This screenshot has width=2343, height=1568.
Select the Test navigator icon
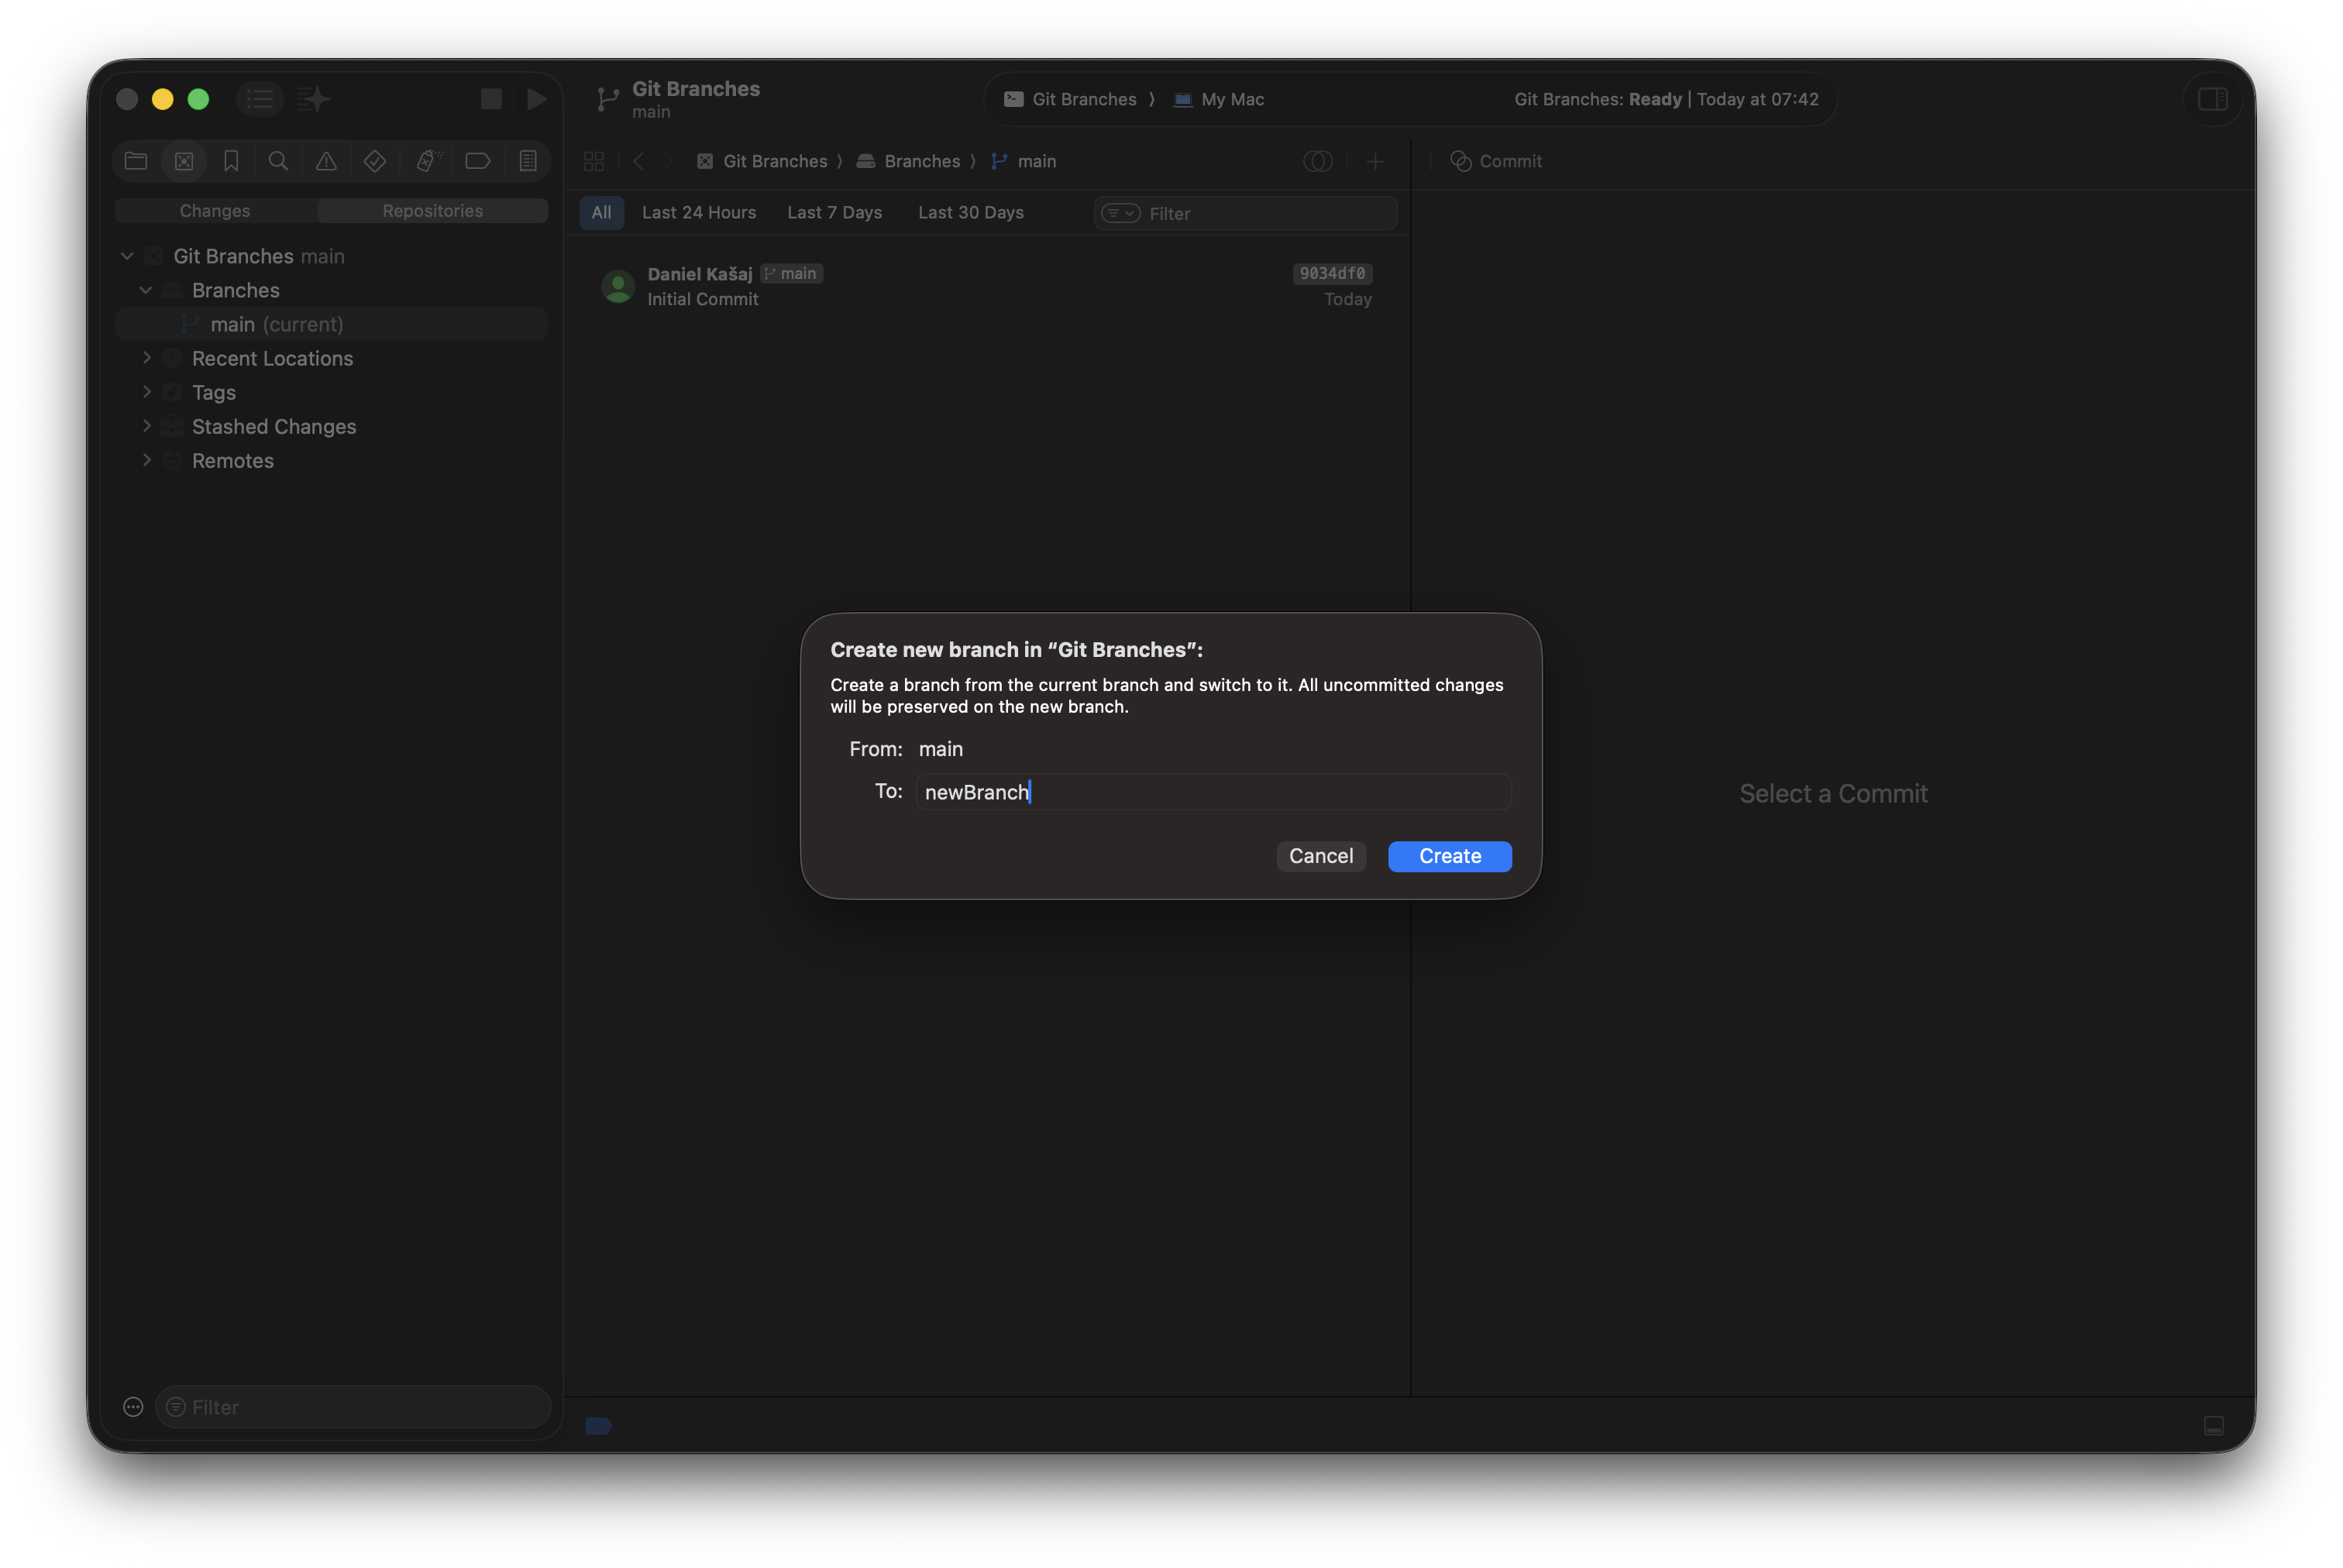pos(375,160)
